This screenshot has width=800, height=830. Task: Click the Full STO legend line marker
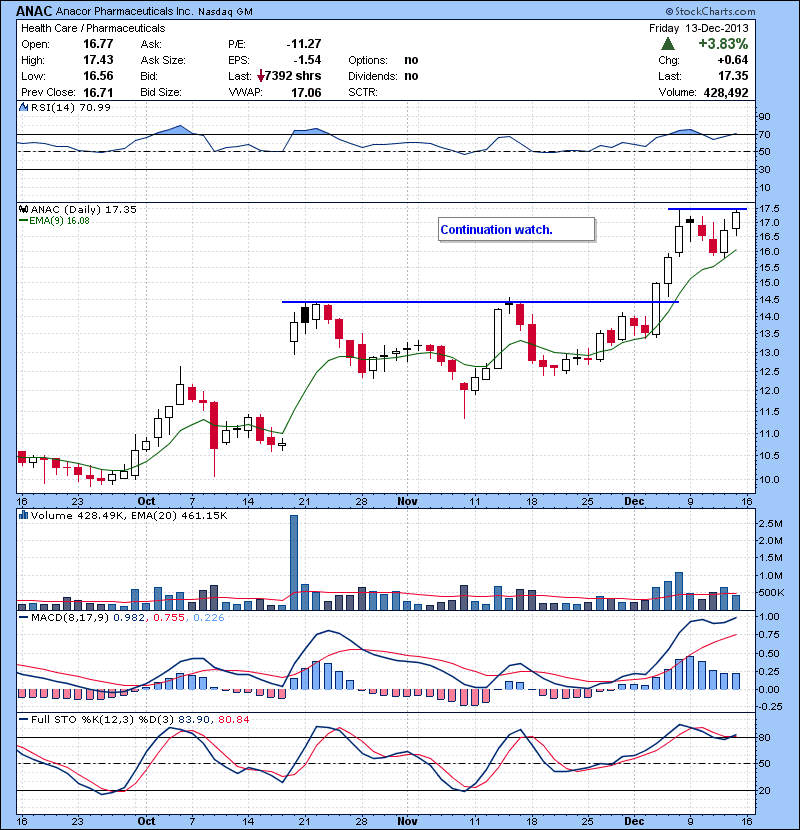(x=23, y=719)
